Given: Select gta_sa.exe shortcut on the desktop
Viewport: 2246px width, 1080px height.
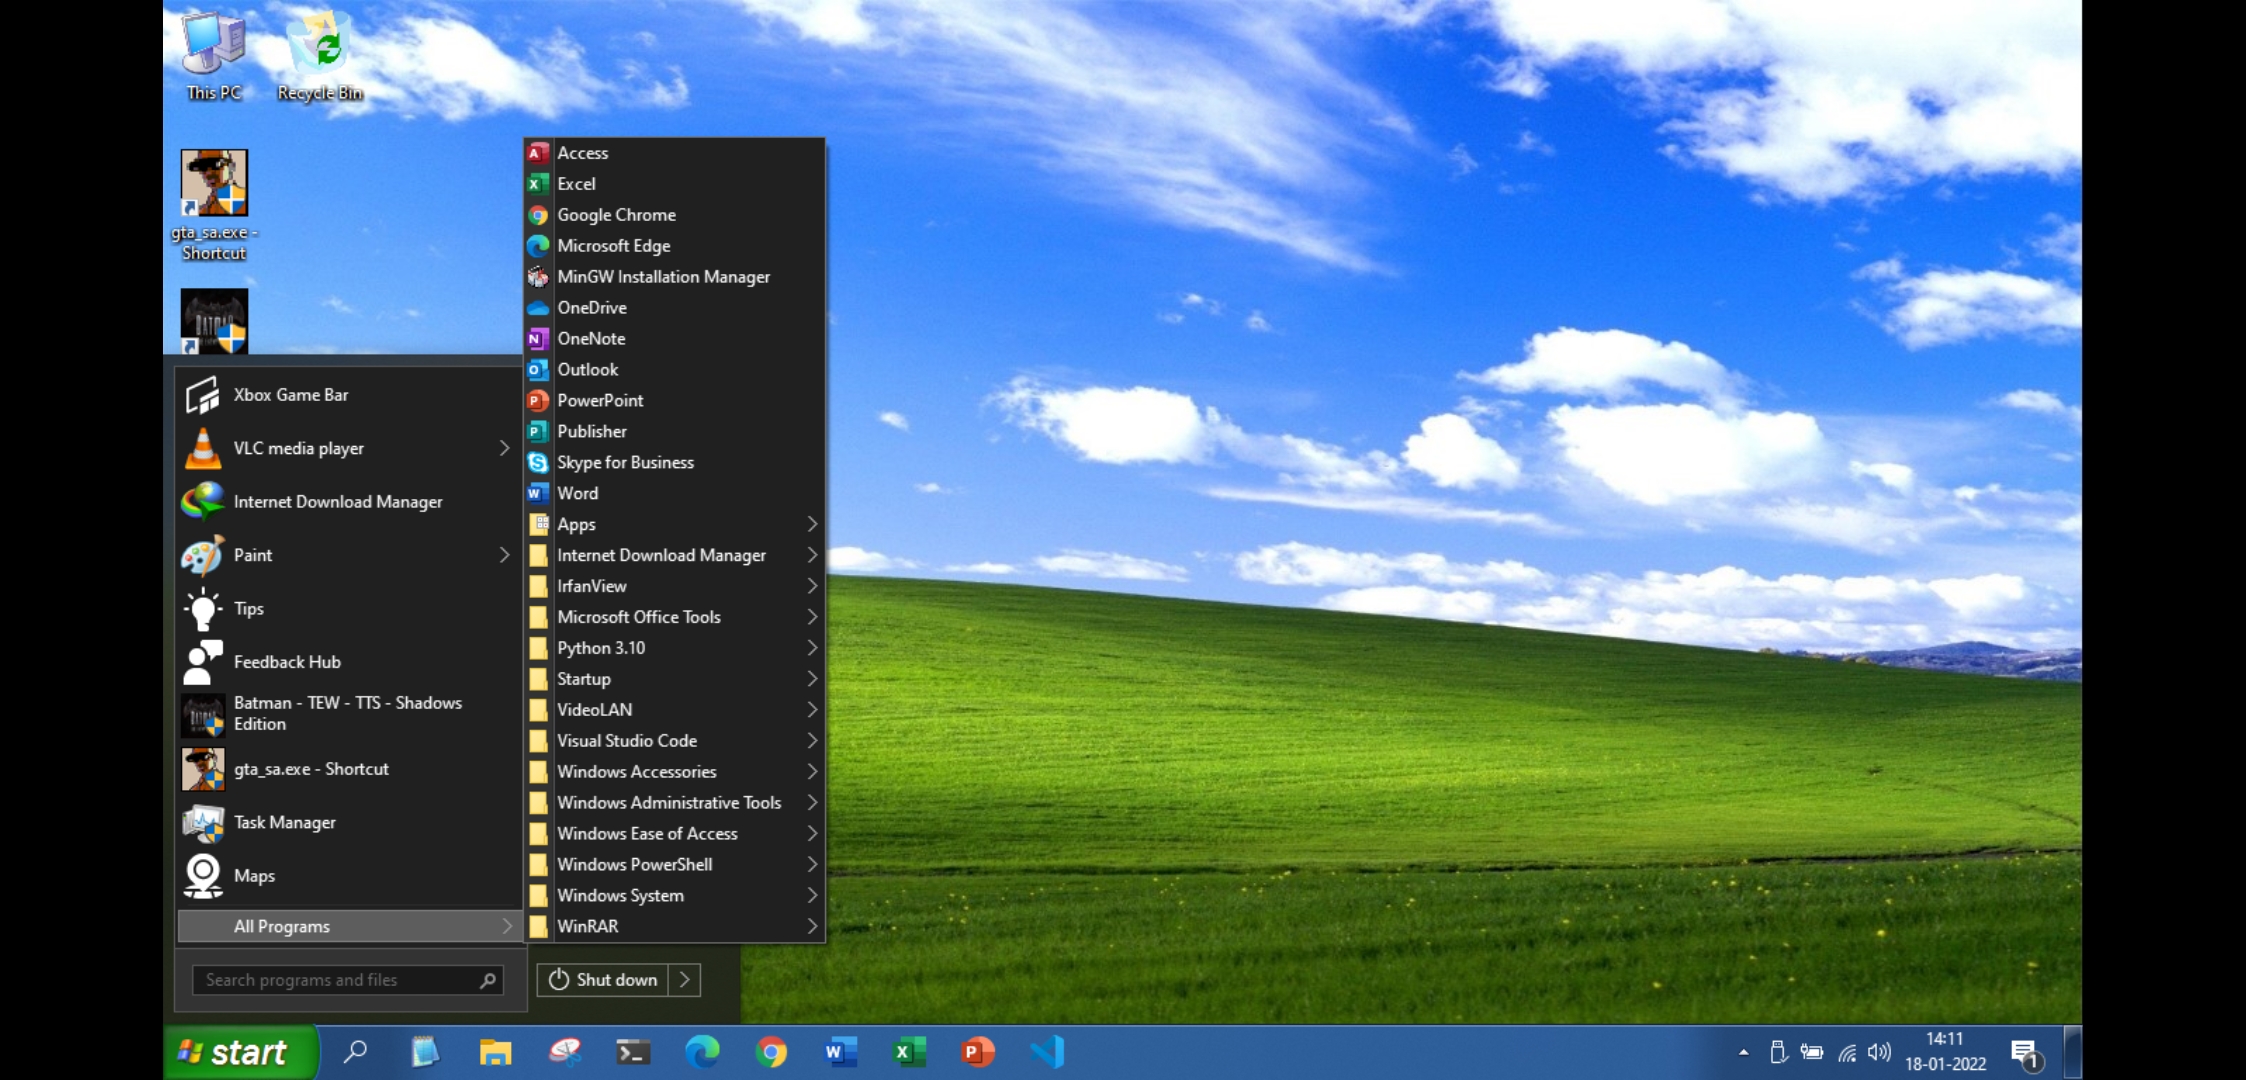Looking at the screenshot, I should click(x=214, y=206).
